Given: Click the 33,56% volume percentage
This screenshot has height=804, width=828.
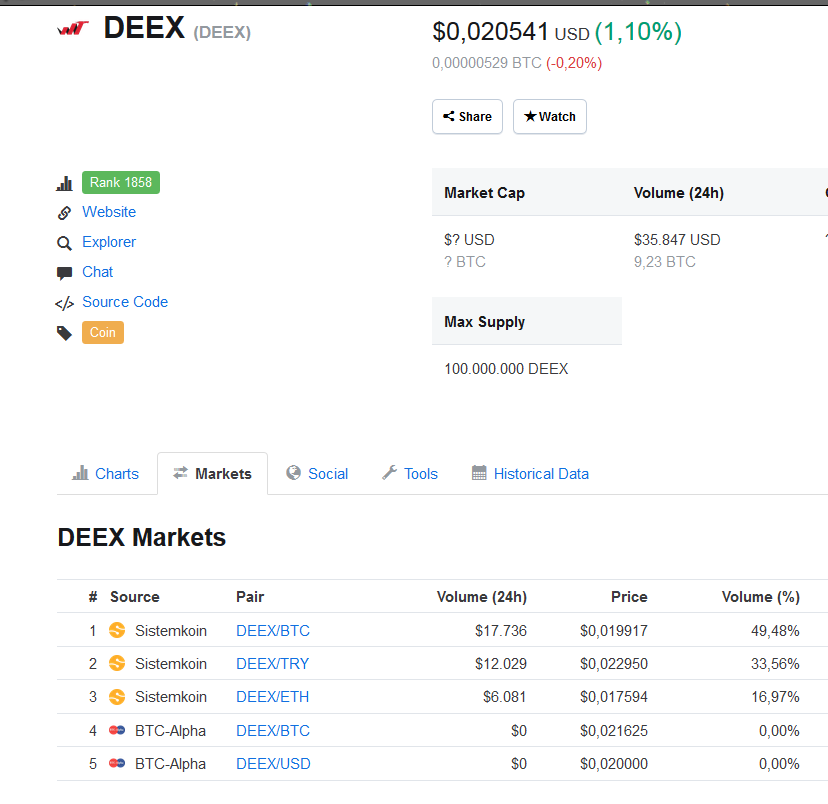Looking at the screenshot, I should pyautogui.click(x=775, y=664).
